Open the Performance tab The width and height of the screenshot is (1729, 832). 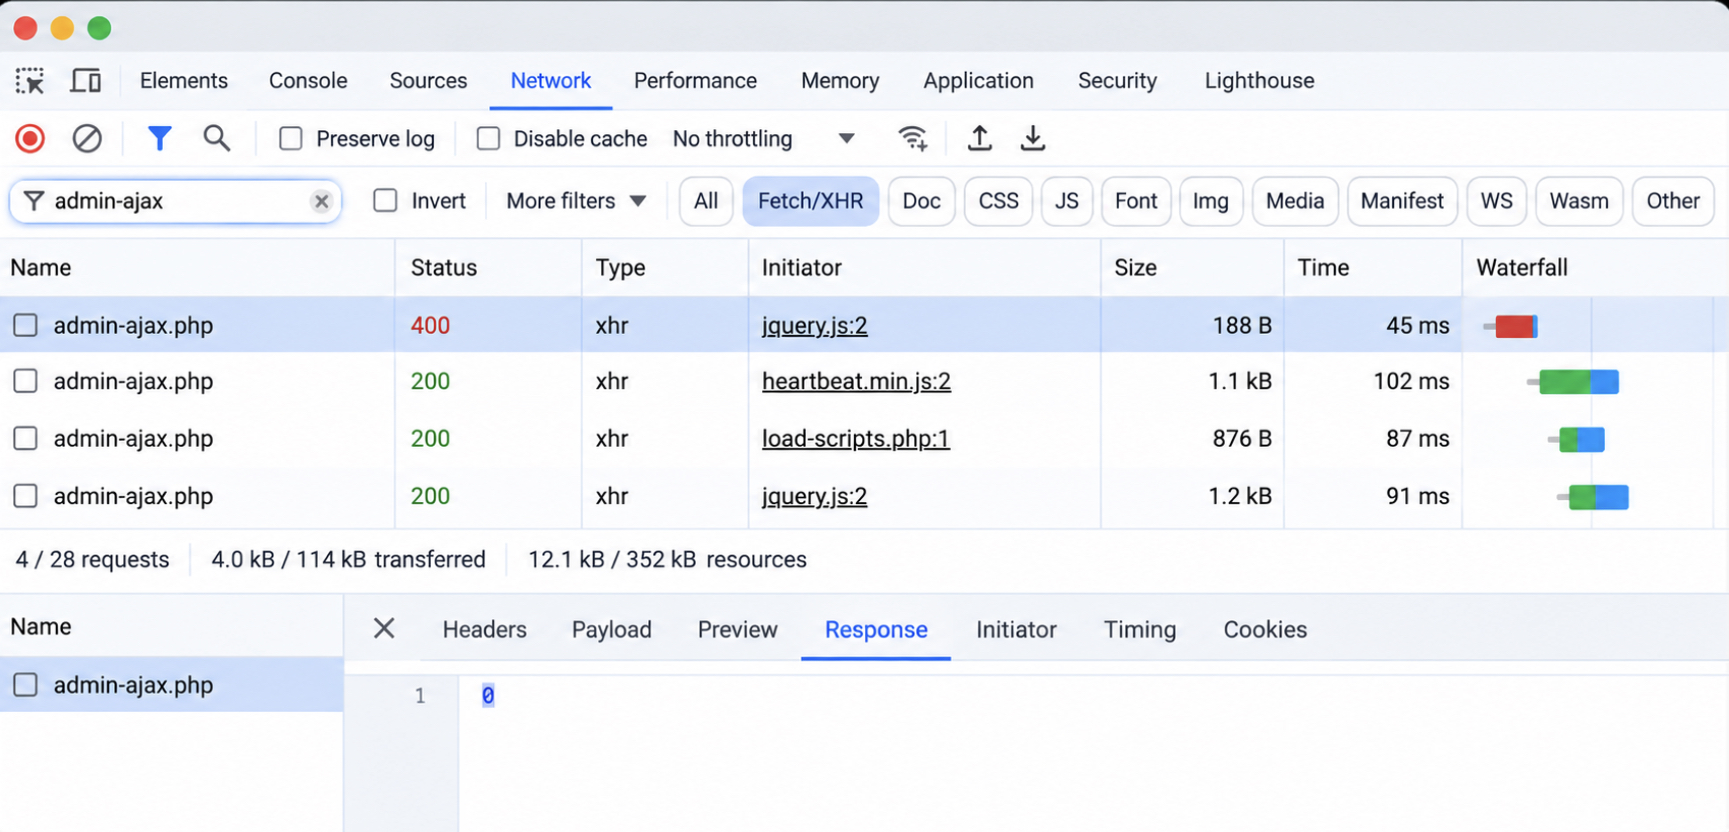click(x=695, y=81)
